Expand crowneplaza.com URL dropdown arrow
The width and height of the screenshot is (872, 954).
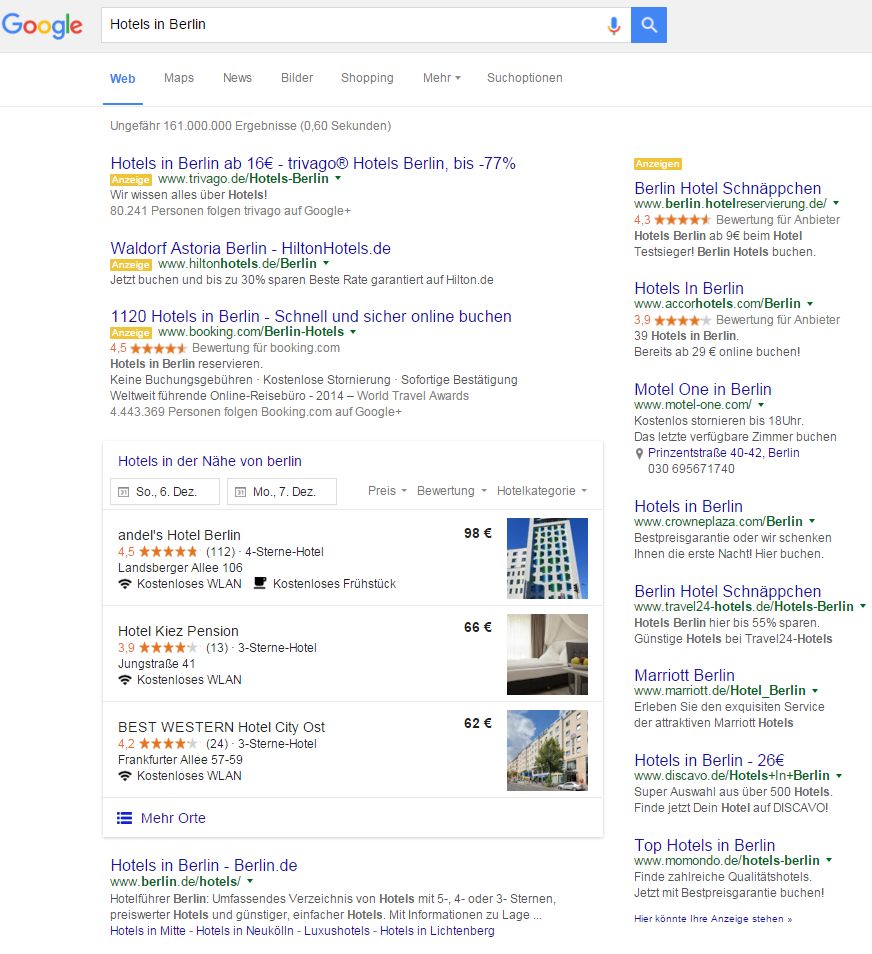click(812, 522)
